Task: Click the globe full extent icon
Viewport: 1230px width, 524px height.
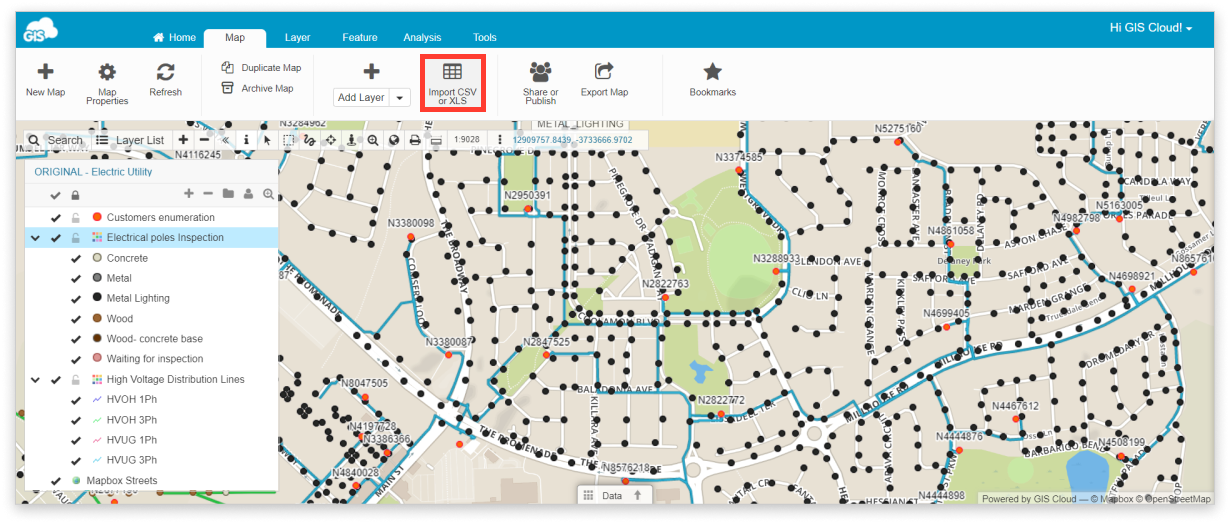Action: point(393,140)
